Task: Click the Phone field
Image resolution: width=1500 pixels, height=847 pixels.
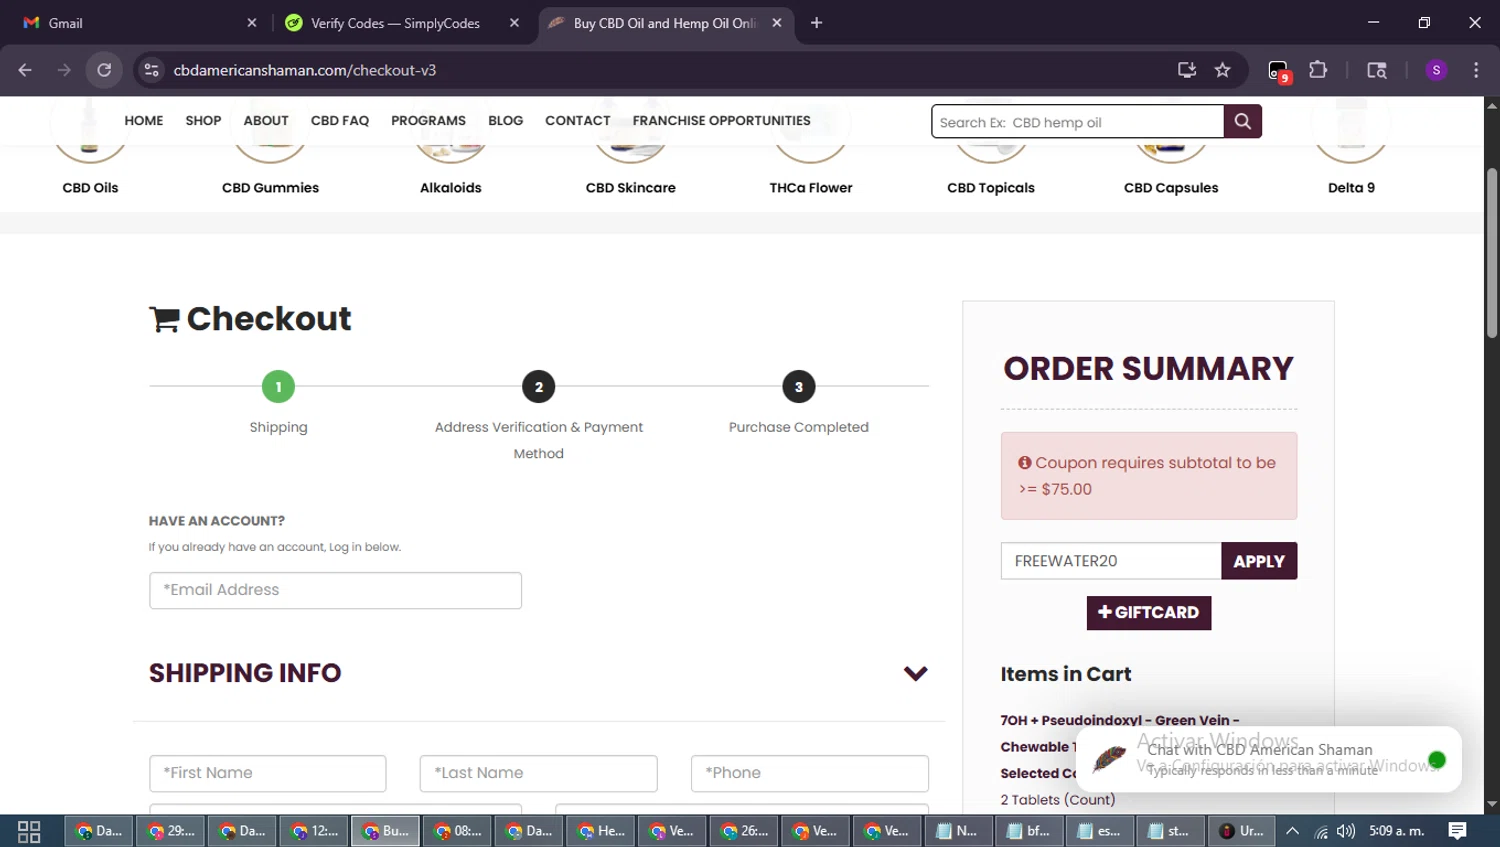Action: 810,773
